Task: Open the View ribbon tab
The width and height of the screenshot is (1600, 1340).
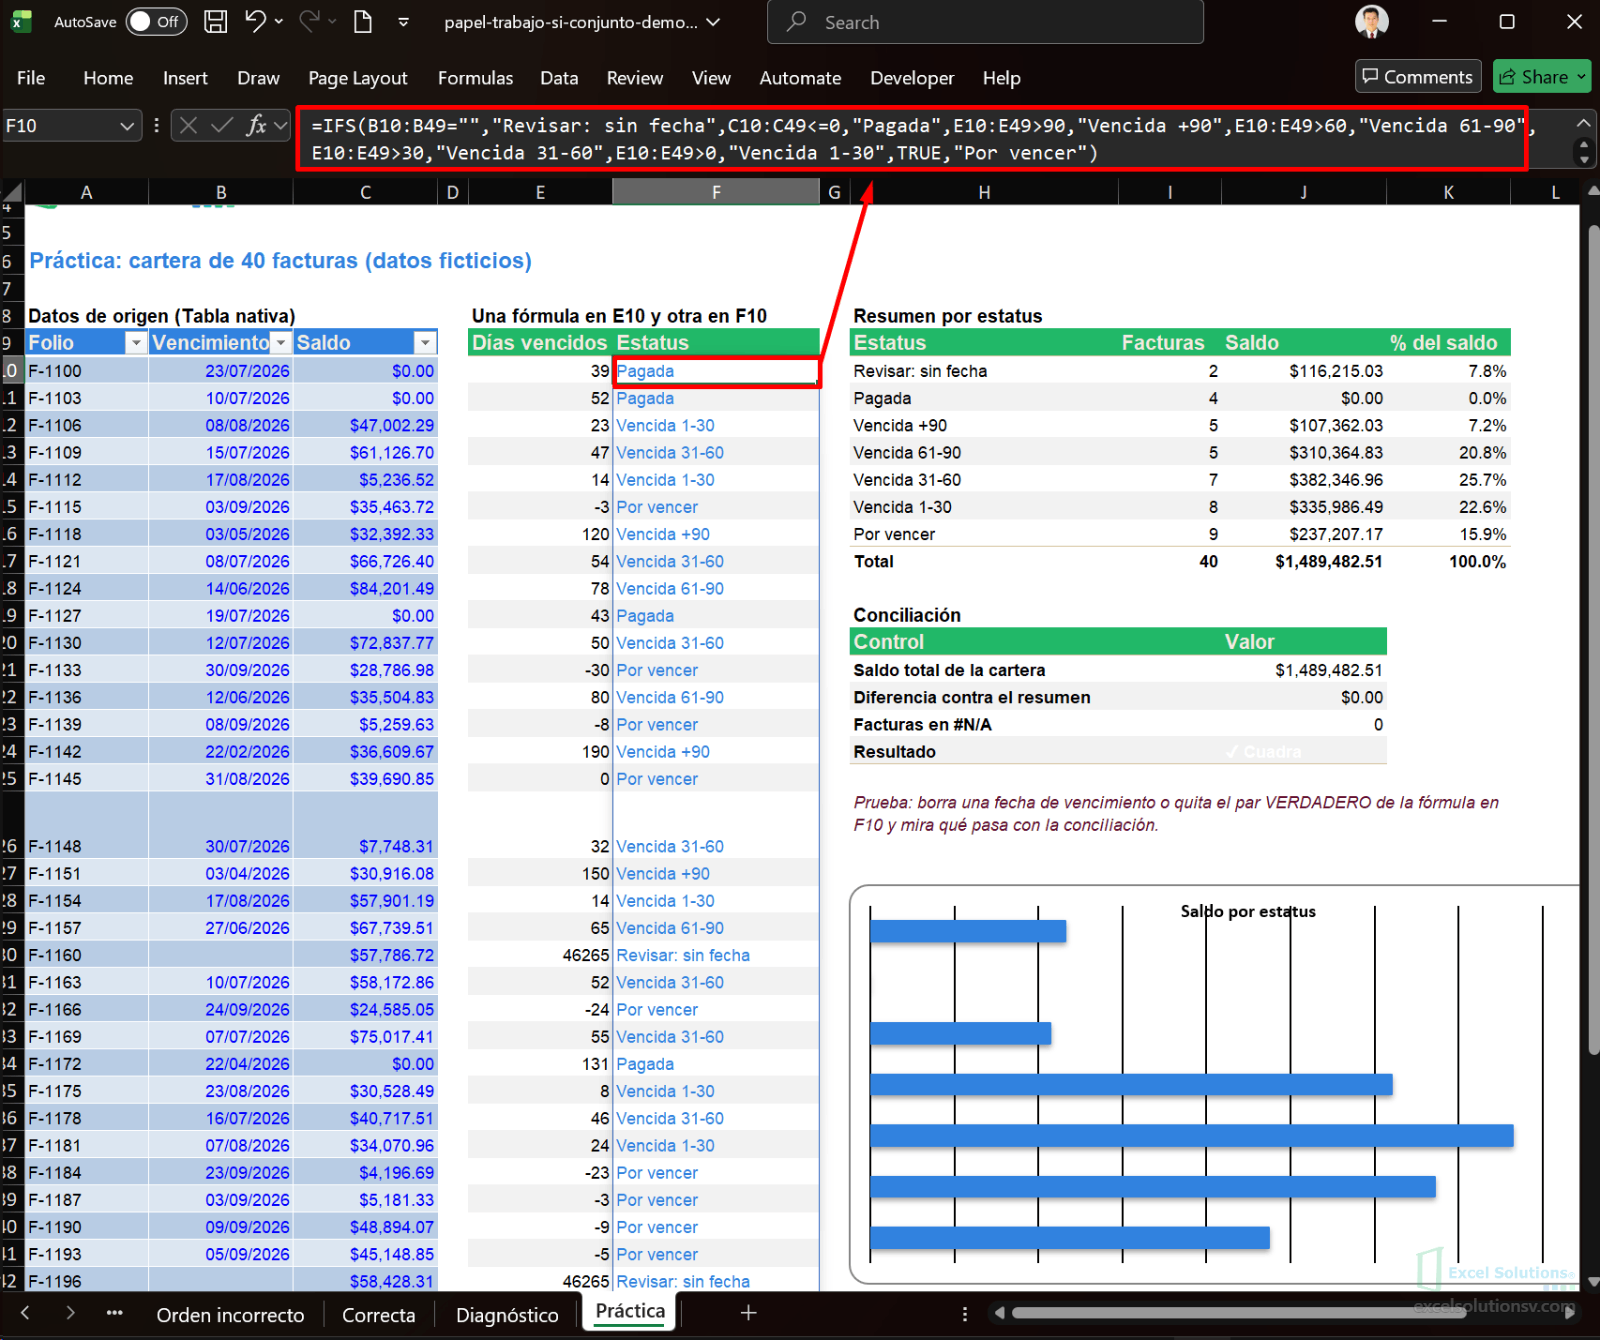Action: [x=711, y=78]
